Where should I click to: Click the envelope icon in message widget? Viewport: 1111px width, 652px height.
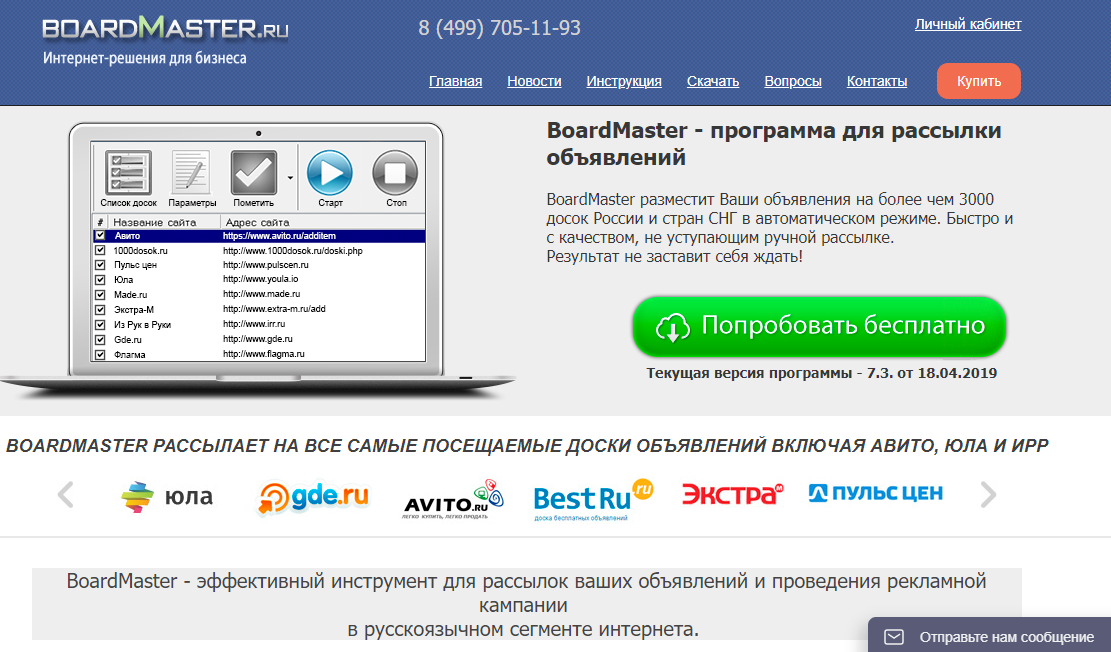pos(894,637)
